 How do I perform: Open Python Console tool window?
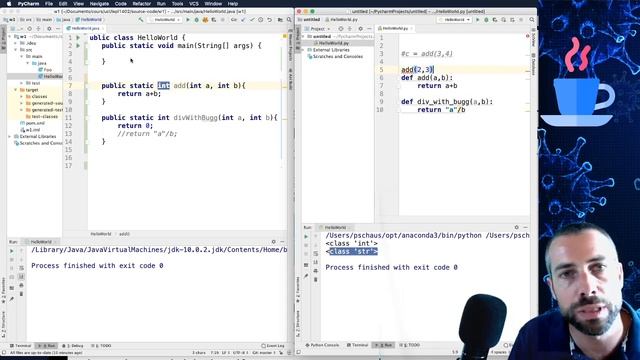[x=322, y=345]
